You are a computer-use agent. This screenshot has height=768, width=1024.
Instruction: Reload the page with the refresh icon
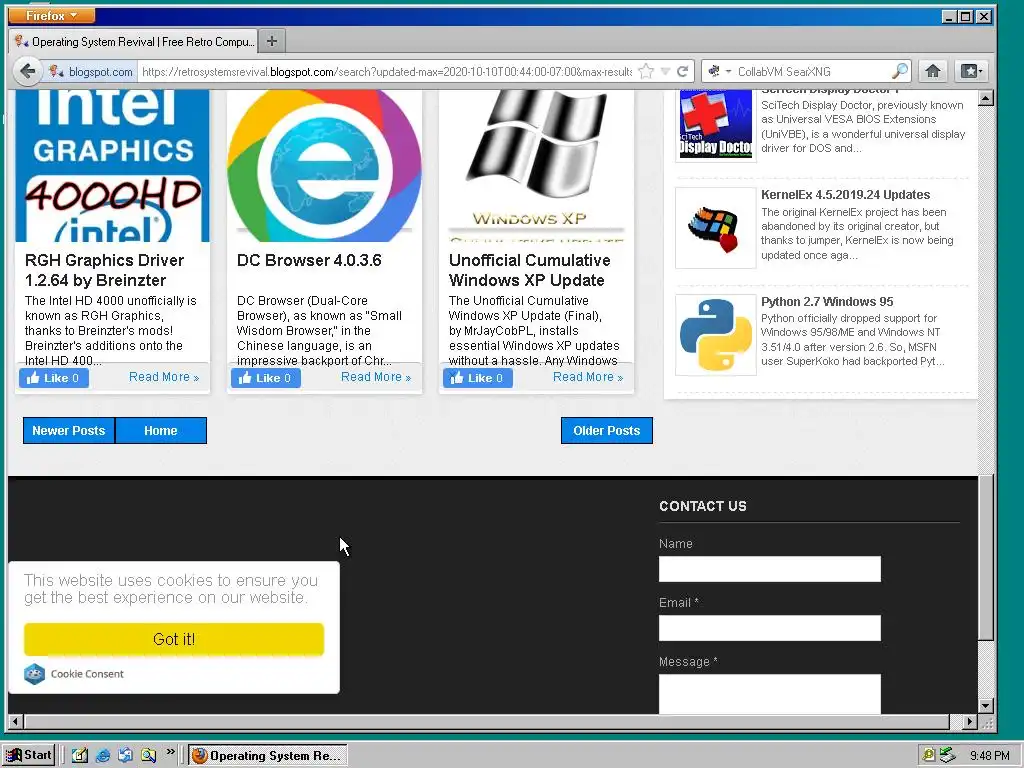pos(682,71)
